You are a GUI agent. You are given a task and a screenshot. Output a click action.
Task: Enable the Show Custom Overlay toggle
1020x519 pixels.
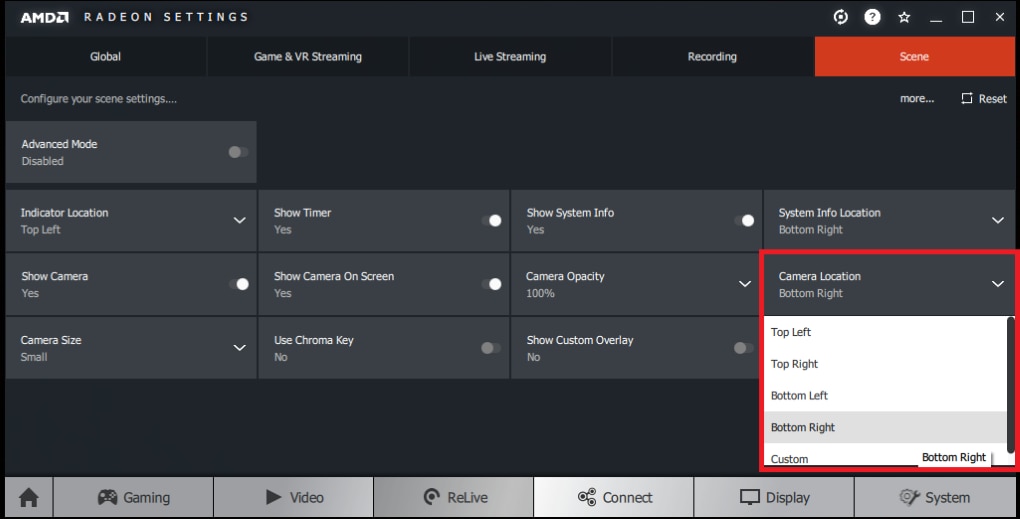[744, 348]
